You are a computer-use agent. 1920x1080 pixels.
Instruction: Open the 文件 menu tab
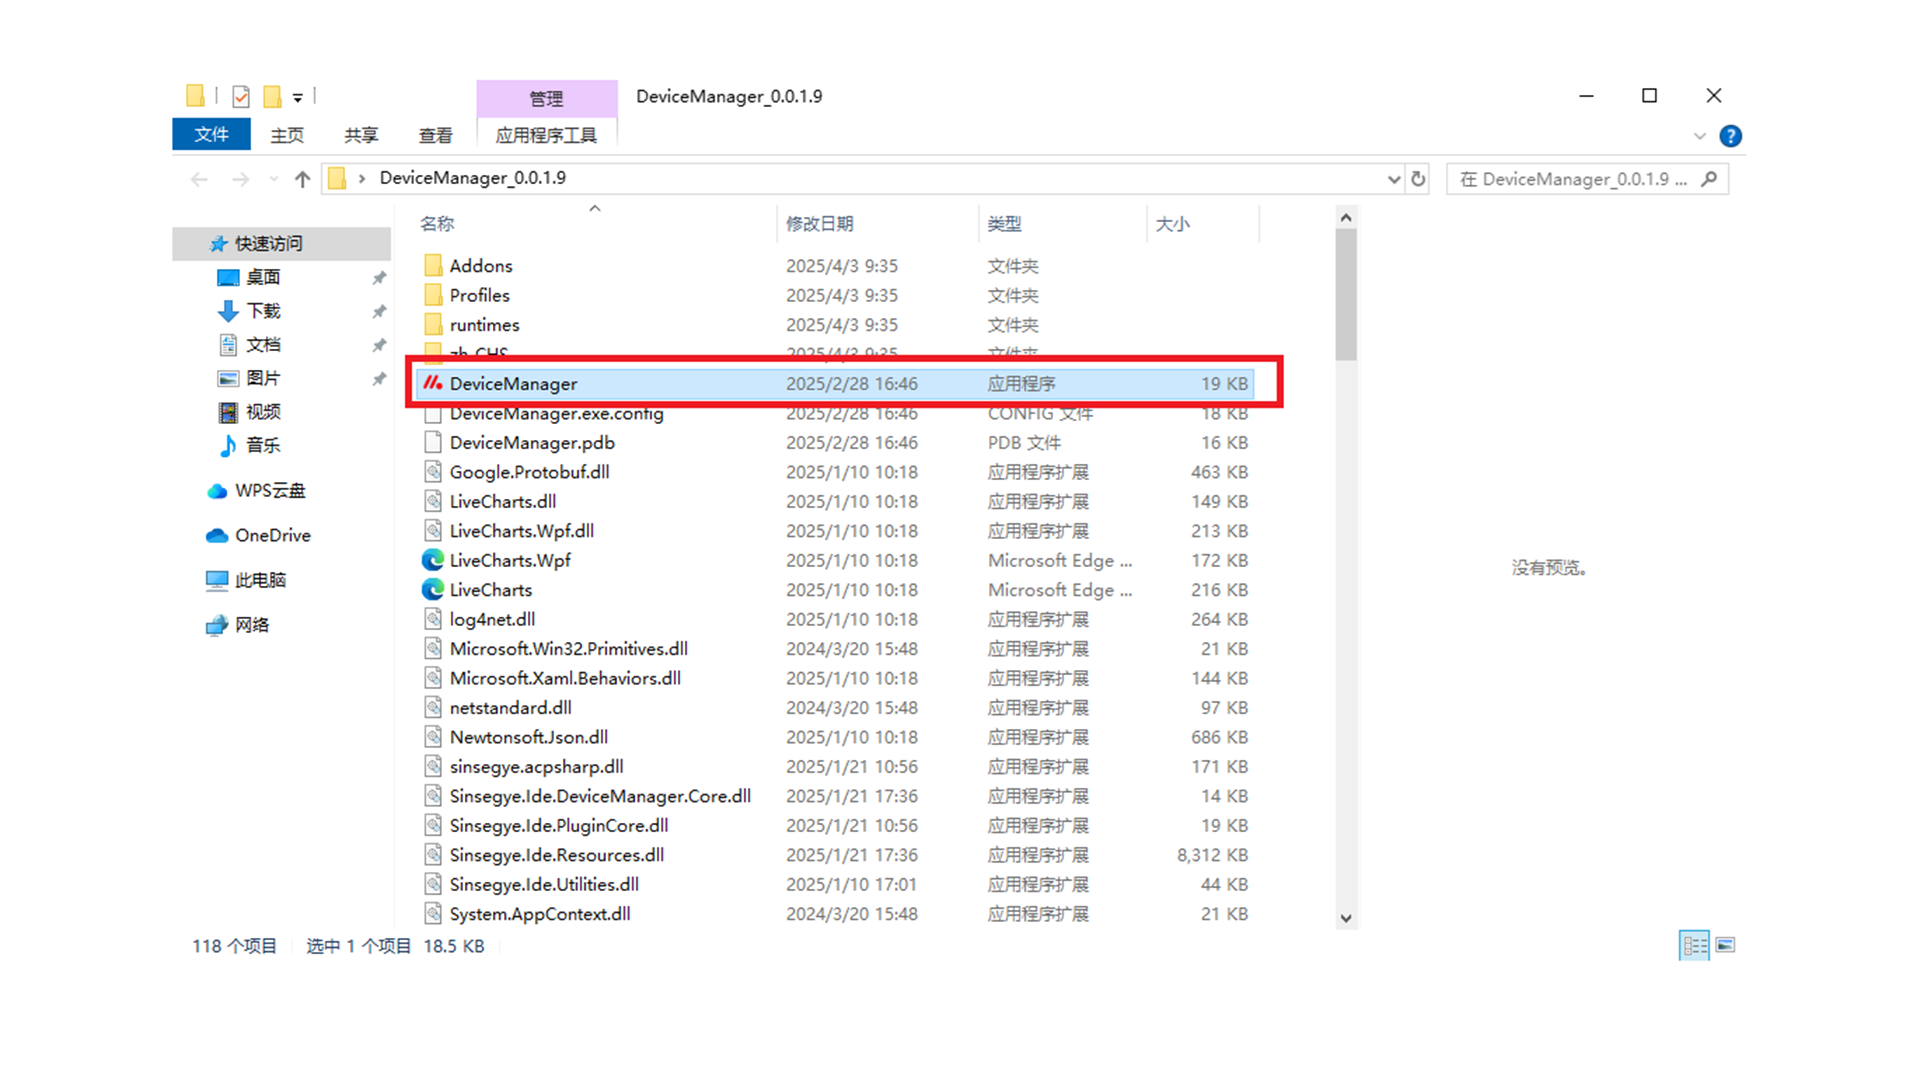[x=211, y=134]
